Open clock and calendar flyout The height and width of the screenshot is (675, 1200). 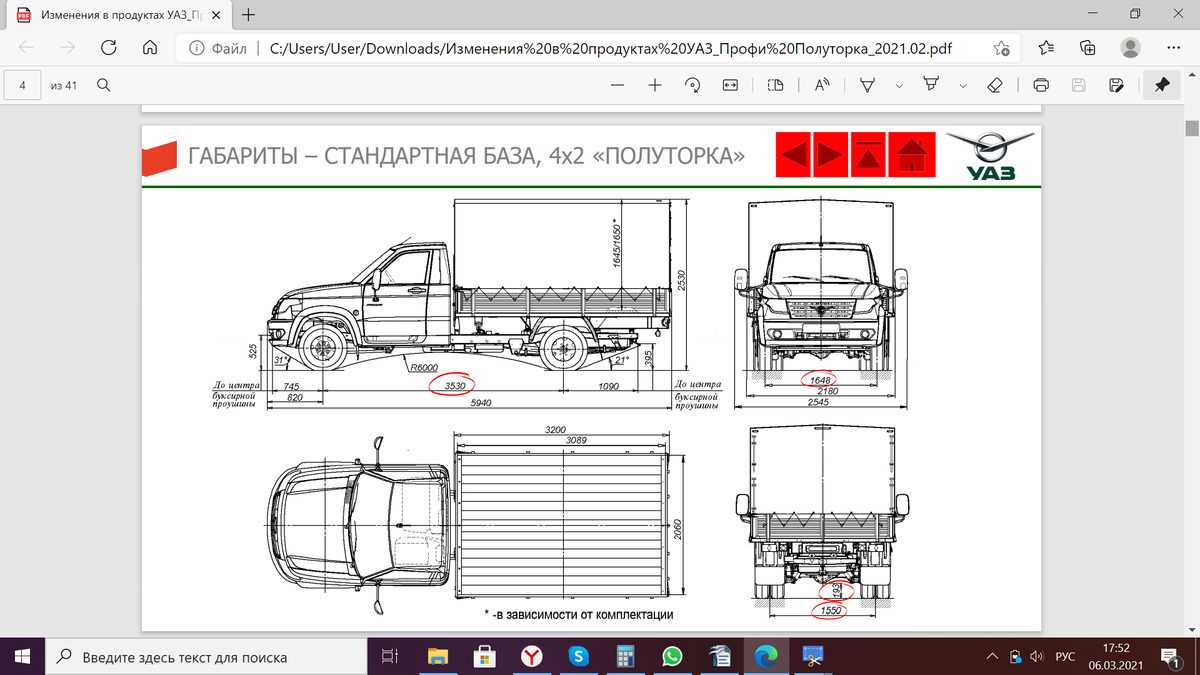[x=1116, y=656]
